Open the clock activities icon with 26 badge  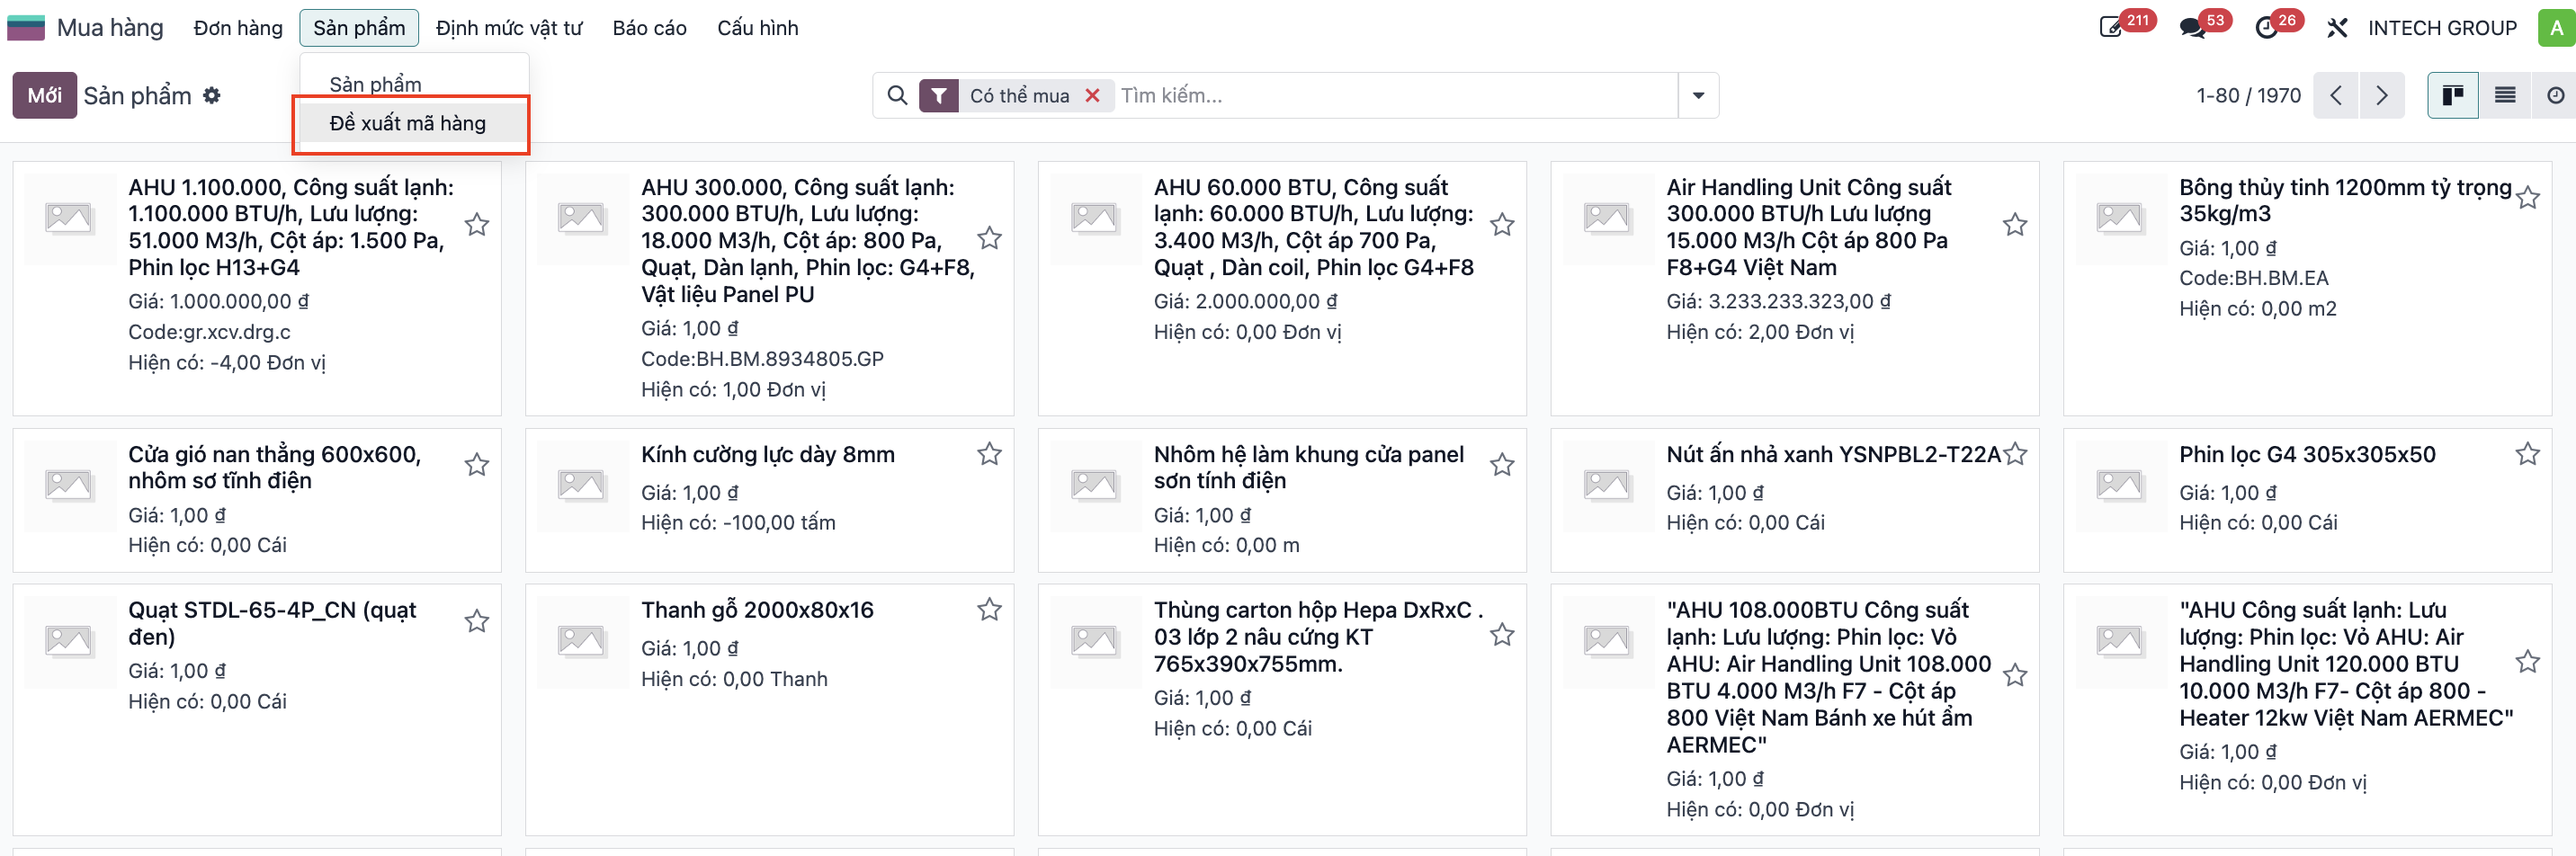[2267, 27]
